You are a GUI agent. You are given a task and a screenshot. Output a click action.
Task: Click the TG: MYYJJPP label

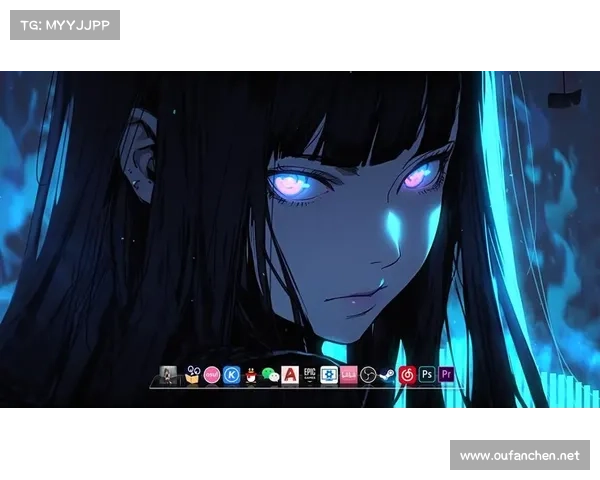(64, 24)
